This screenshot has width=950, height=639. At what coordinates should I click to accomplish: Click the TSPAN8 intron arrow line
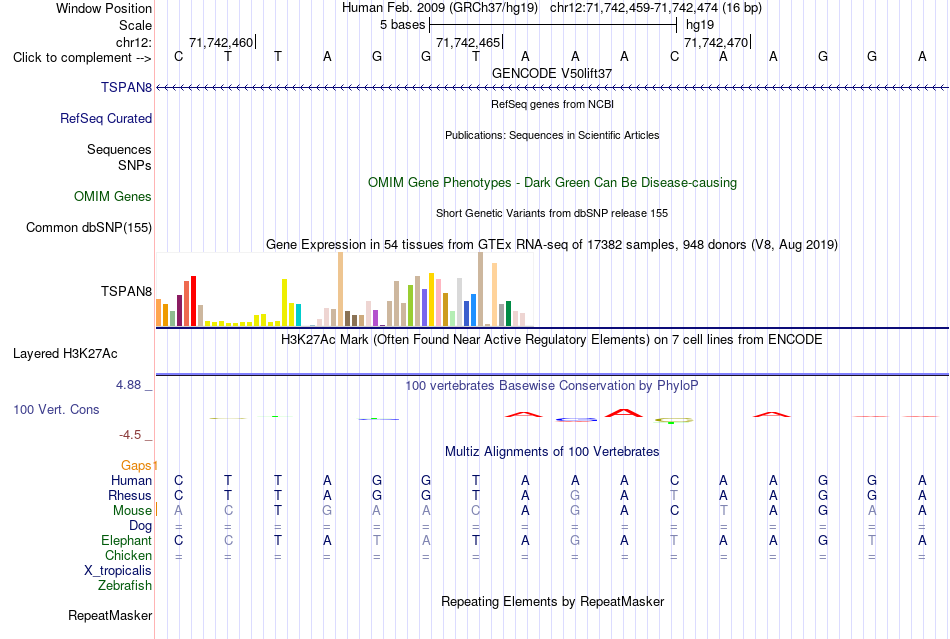tap(552, 88)
